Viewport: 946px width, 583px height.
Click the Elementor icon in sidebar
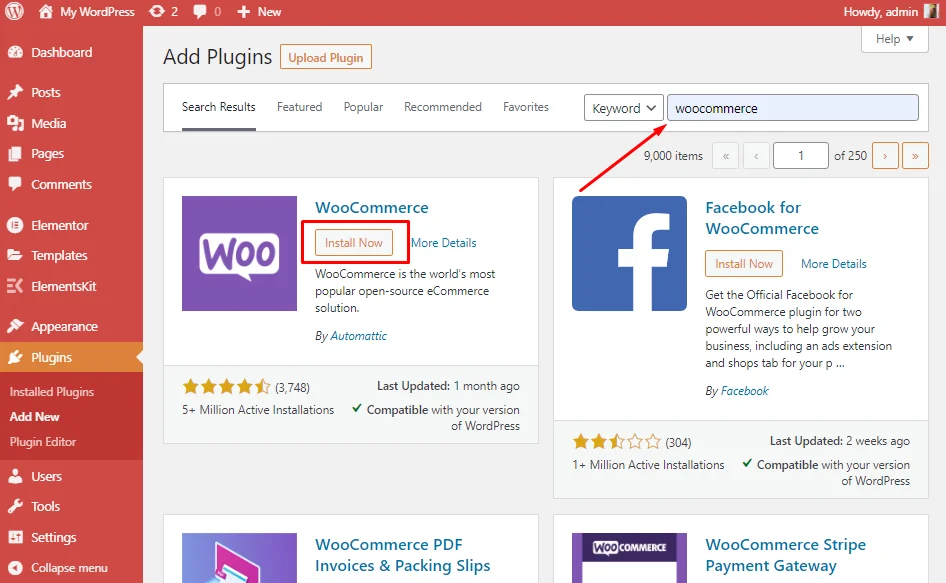[x=15, y=225]
